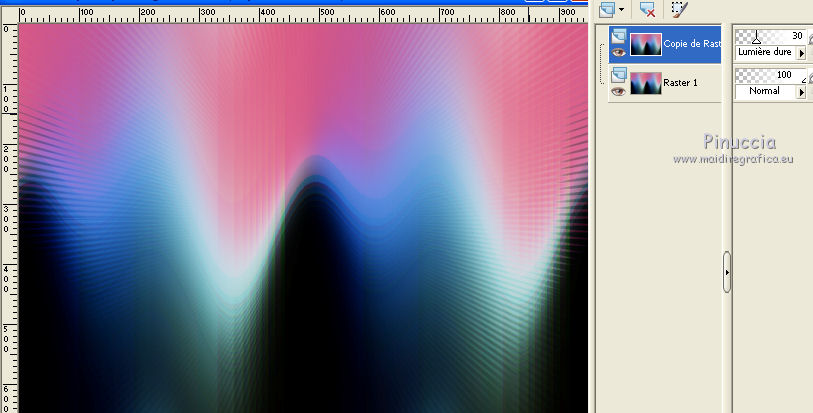Click Raster 1 layer thumbnail
This screenshot has width=813, height=413.
tap(646, 83)
